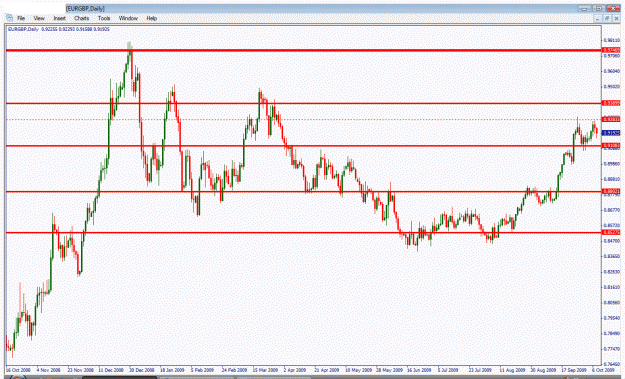Open the Window menu

click(x=128, y=18)
